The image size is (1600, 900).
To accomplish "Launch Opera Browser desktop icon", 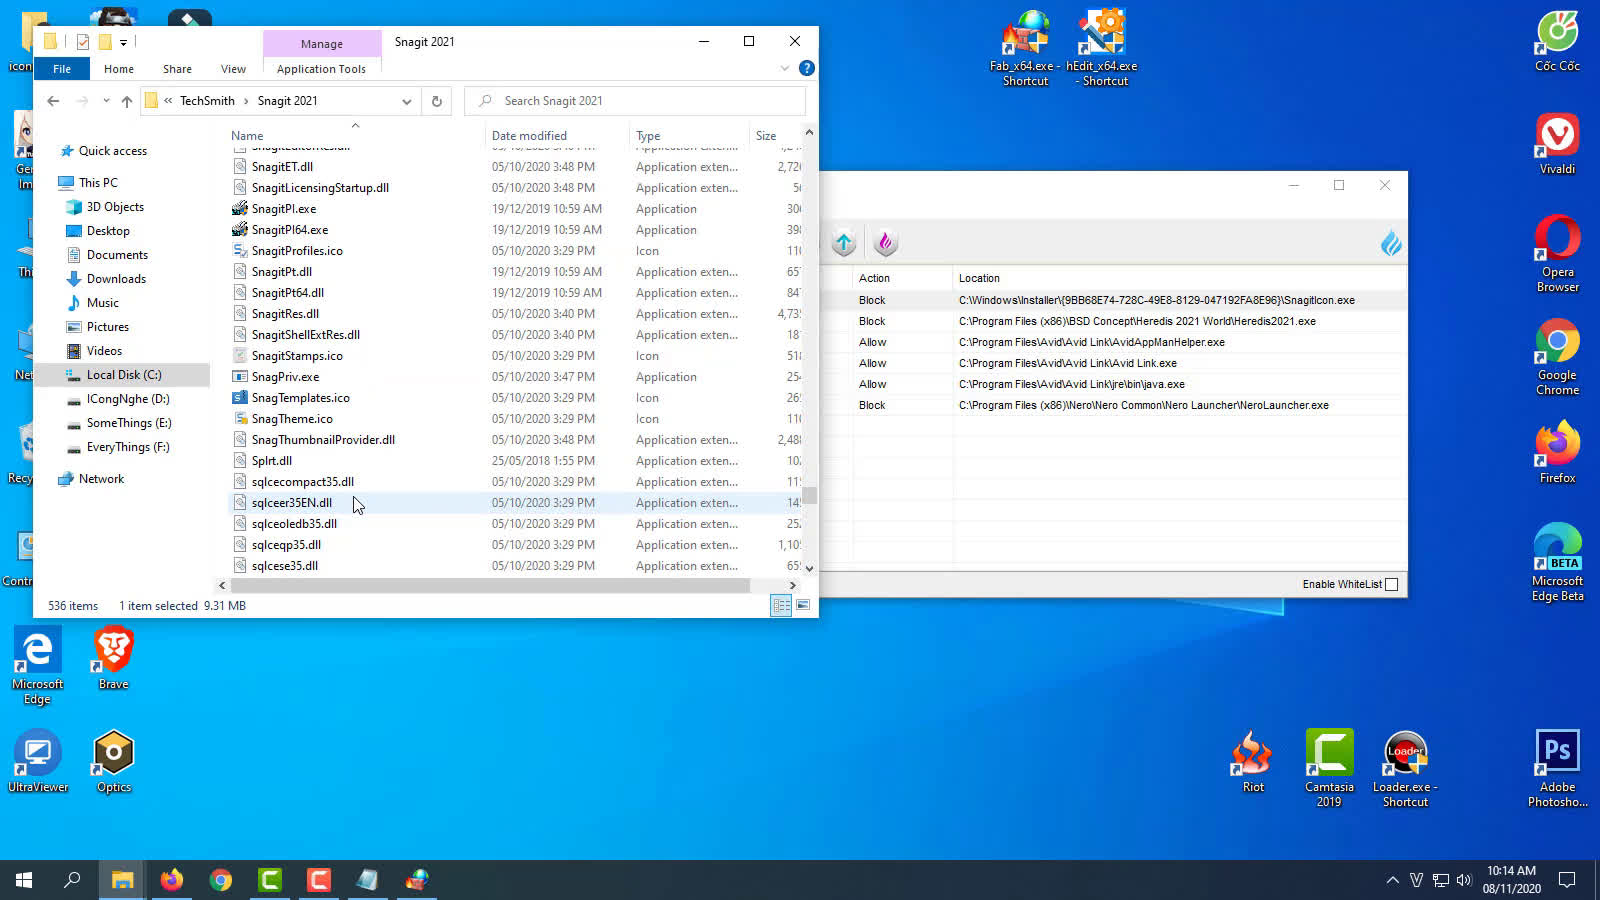I will point(1557,253).
